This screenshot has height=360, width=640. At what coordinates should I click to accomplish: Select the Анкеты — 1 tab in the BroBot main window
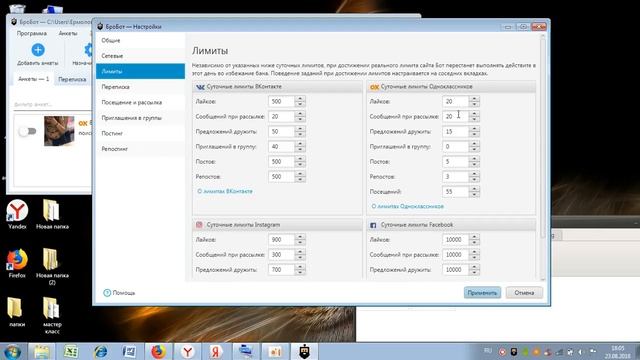point(33,79)
